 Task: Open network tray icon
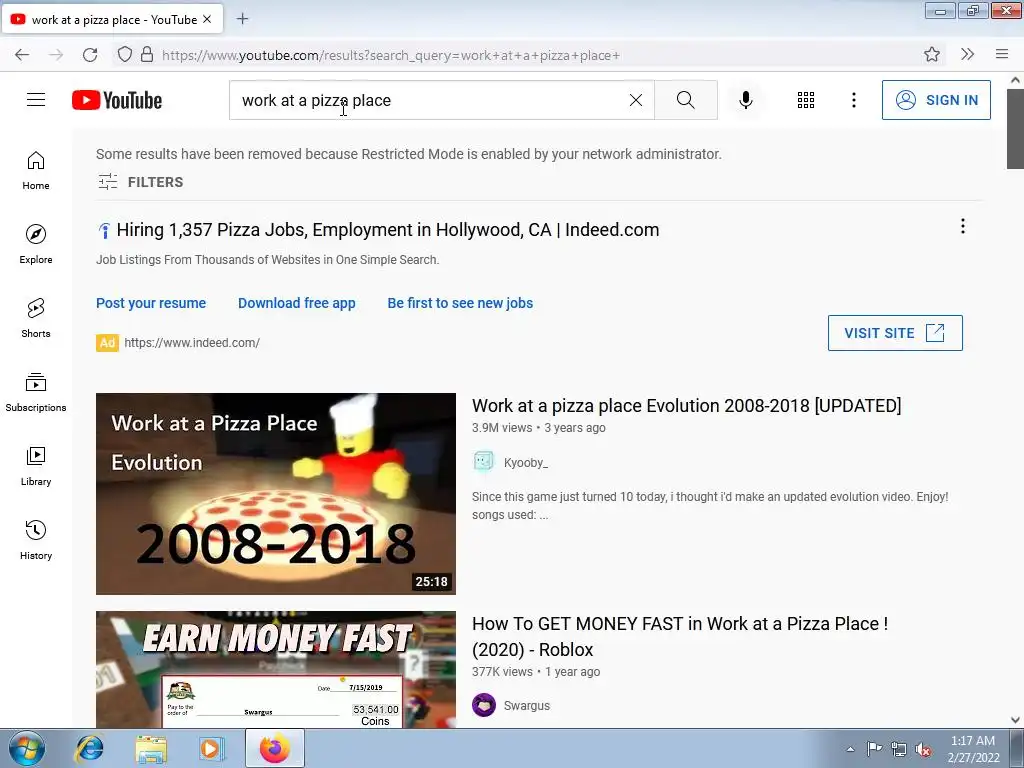(x=899, y=749)
